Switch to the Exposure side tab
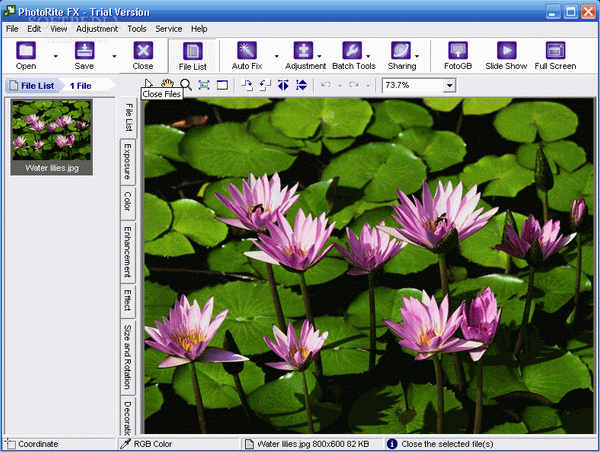This screenshot has width=600, height=452. coord(128,162)
